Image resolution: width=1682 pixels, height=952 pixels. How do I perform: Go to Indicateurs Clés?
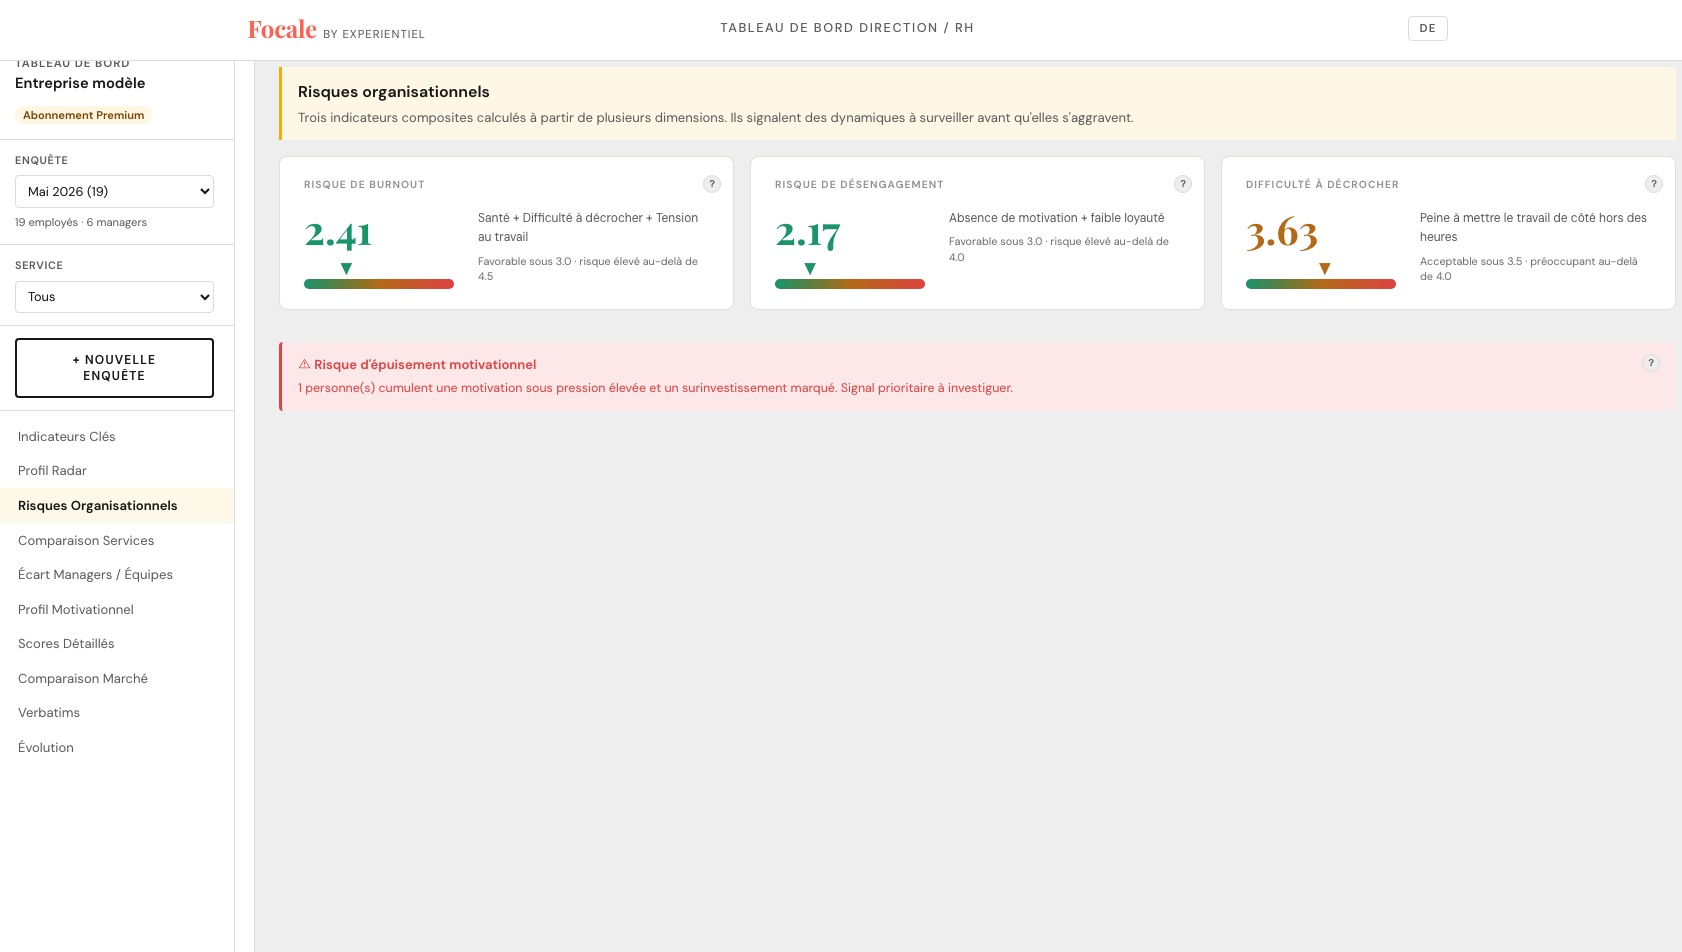point(117,437)
